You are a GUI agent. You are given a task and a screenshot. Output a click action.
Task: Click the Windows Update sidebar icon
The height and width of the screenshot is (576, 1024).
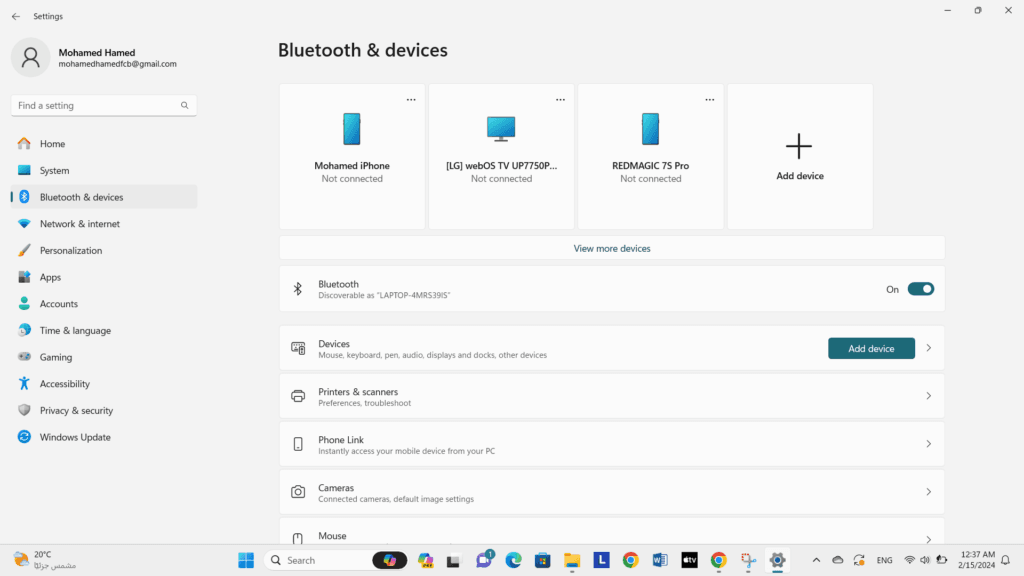[24, 437]
